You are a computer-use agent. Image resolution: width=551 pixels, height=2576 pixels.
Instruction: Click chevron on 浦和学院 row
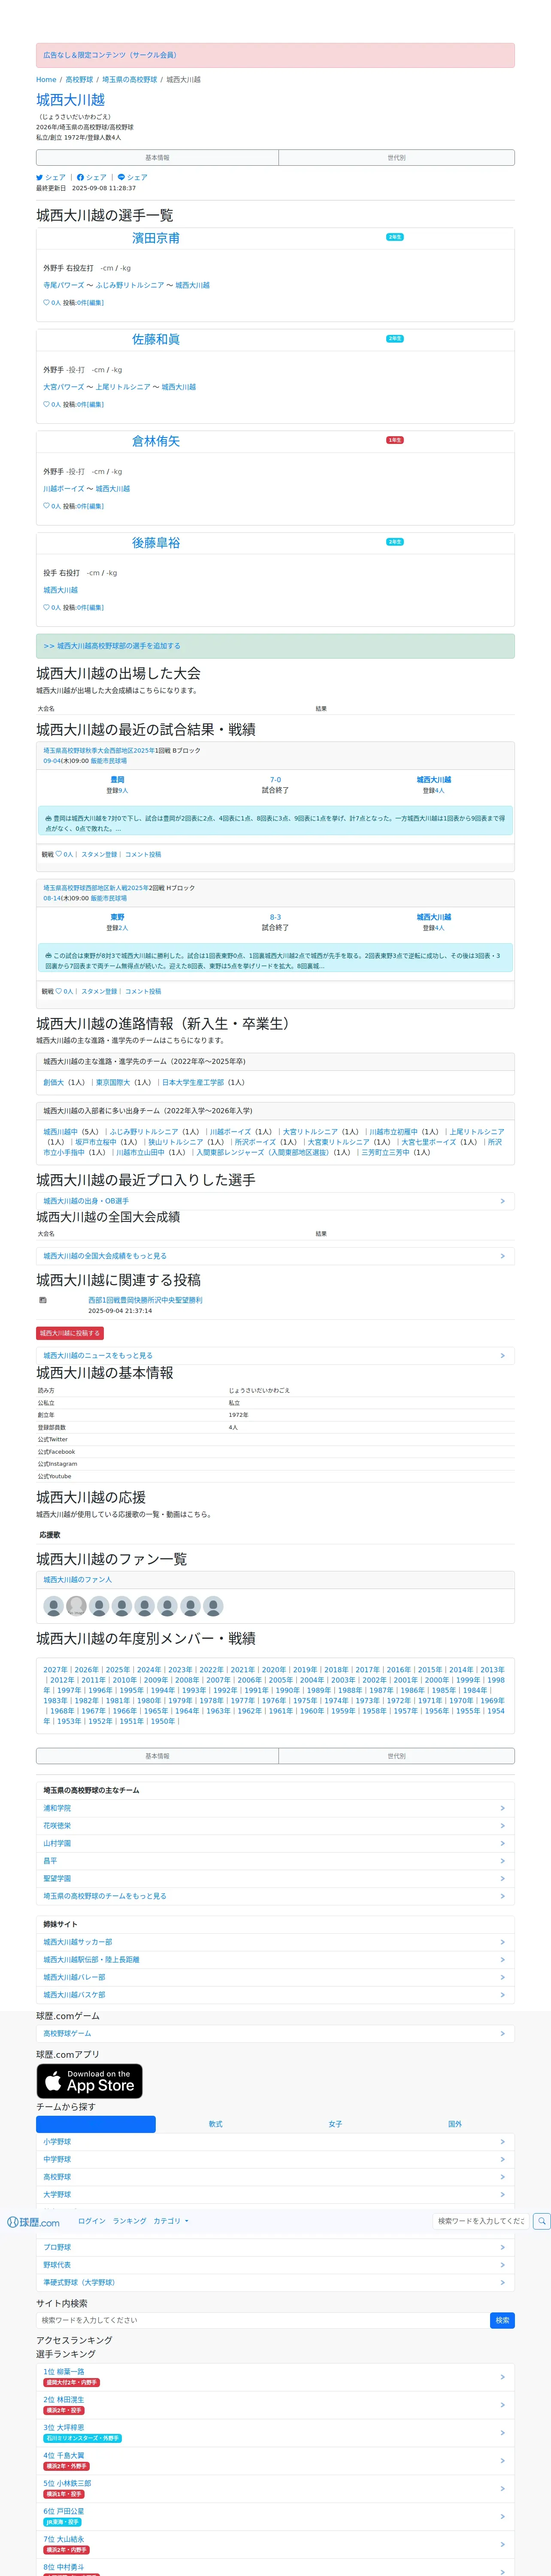pos(502,1808)
